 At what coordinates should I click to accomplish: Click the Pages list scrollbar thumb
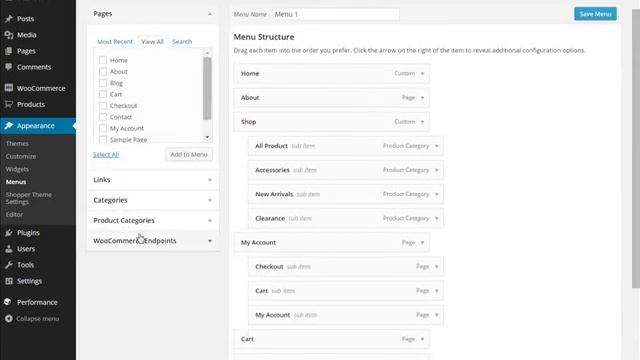pos(207,89)
